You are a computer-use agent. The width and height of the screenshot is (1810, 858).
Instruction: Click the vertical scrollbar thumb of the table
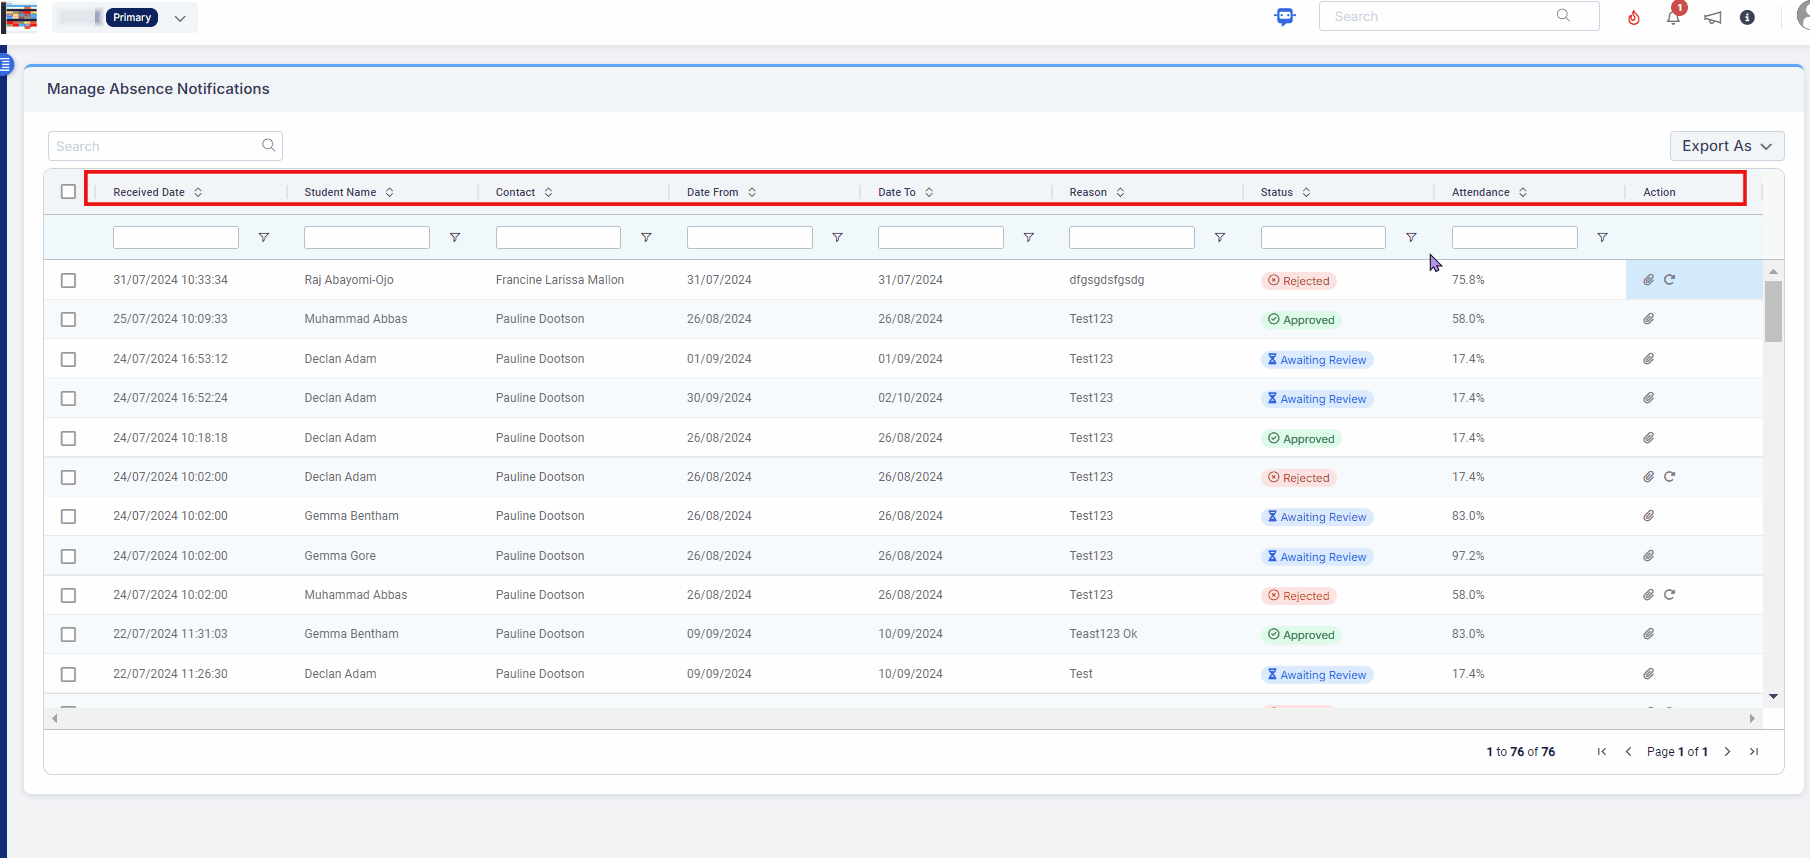(1773, 311)
